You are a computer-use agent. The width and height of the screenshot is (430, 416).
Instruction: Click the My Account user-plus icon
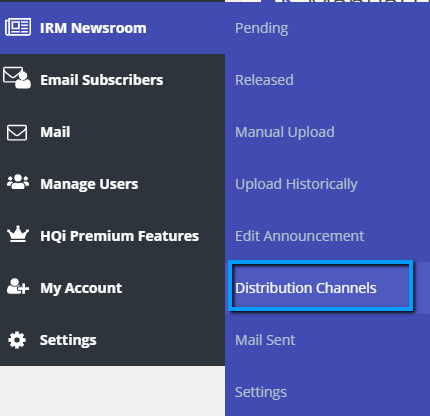18,287
